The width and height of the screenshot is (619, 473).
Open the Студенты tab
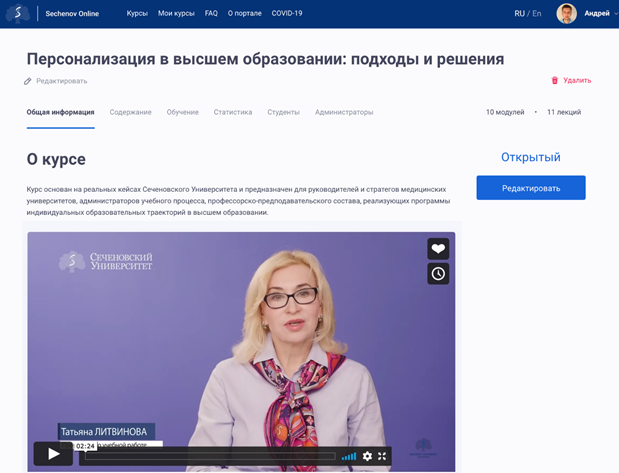(x=283, y=112)
